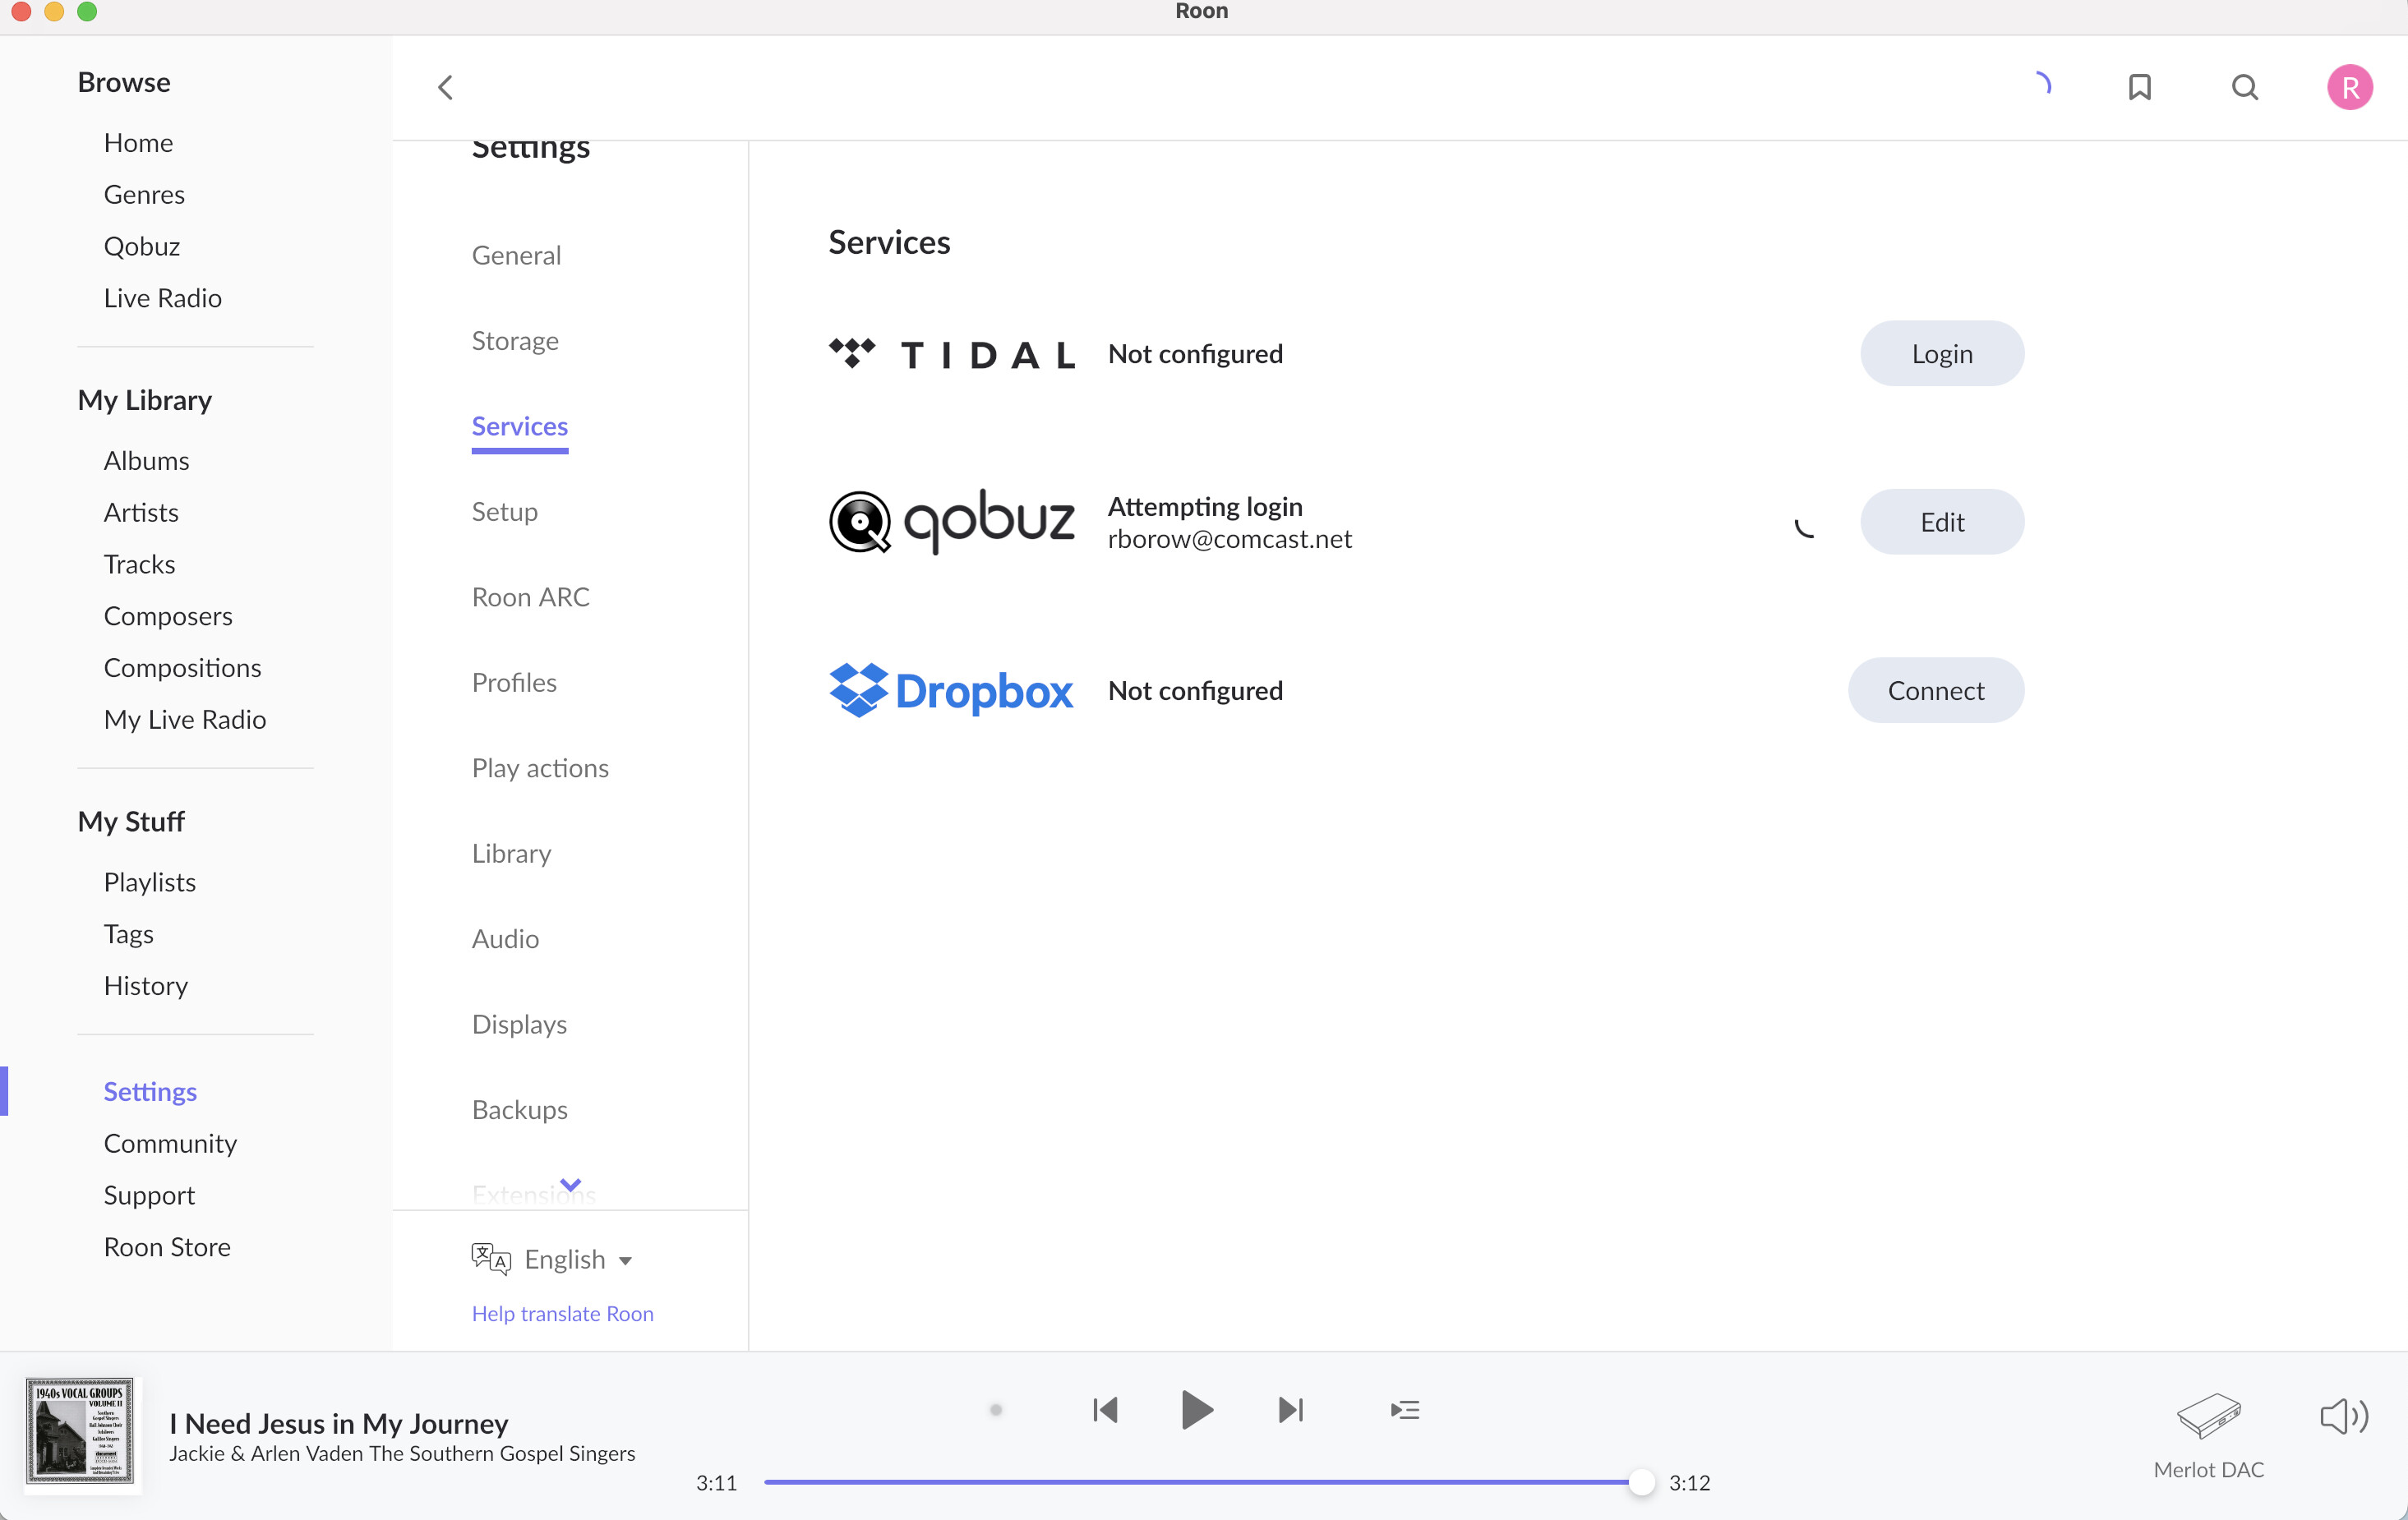2408x1520 pixels.
Task: Click the volume speaker icon
Action: pyautogui.click(x=2343, y=1416)
